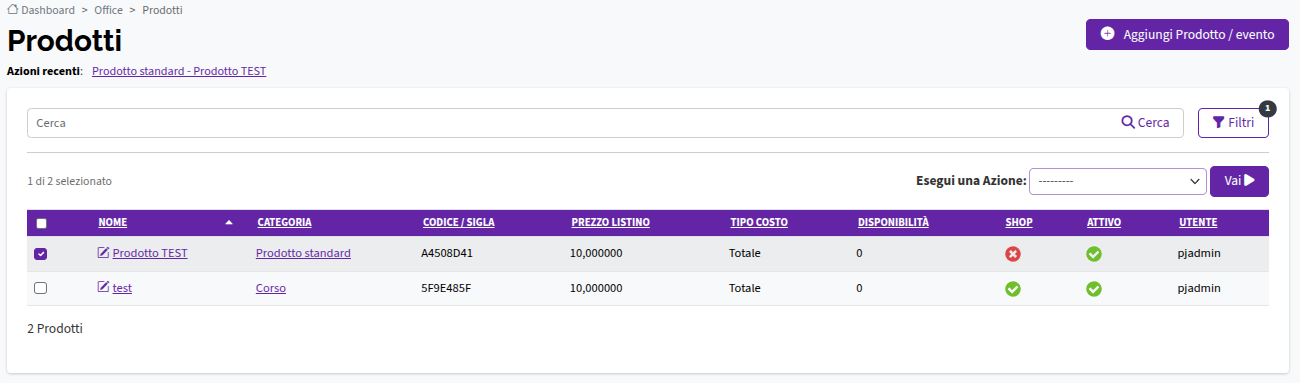The image size is (1300, 383).
Task: Click the green Attivo checkmark of Prodotto TEST
Action: point(1094,254)
